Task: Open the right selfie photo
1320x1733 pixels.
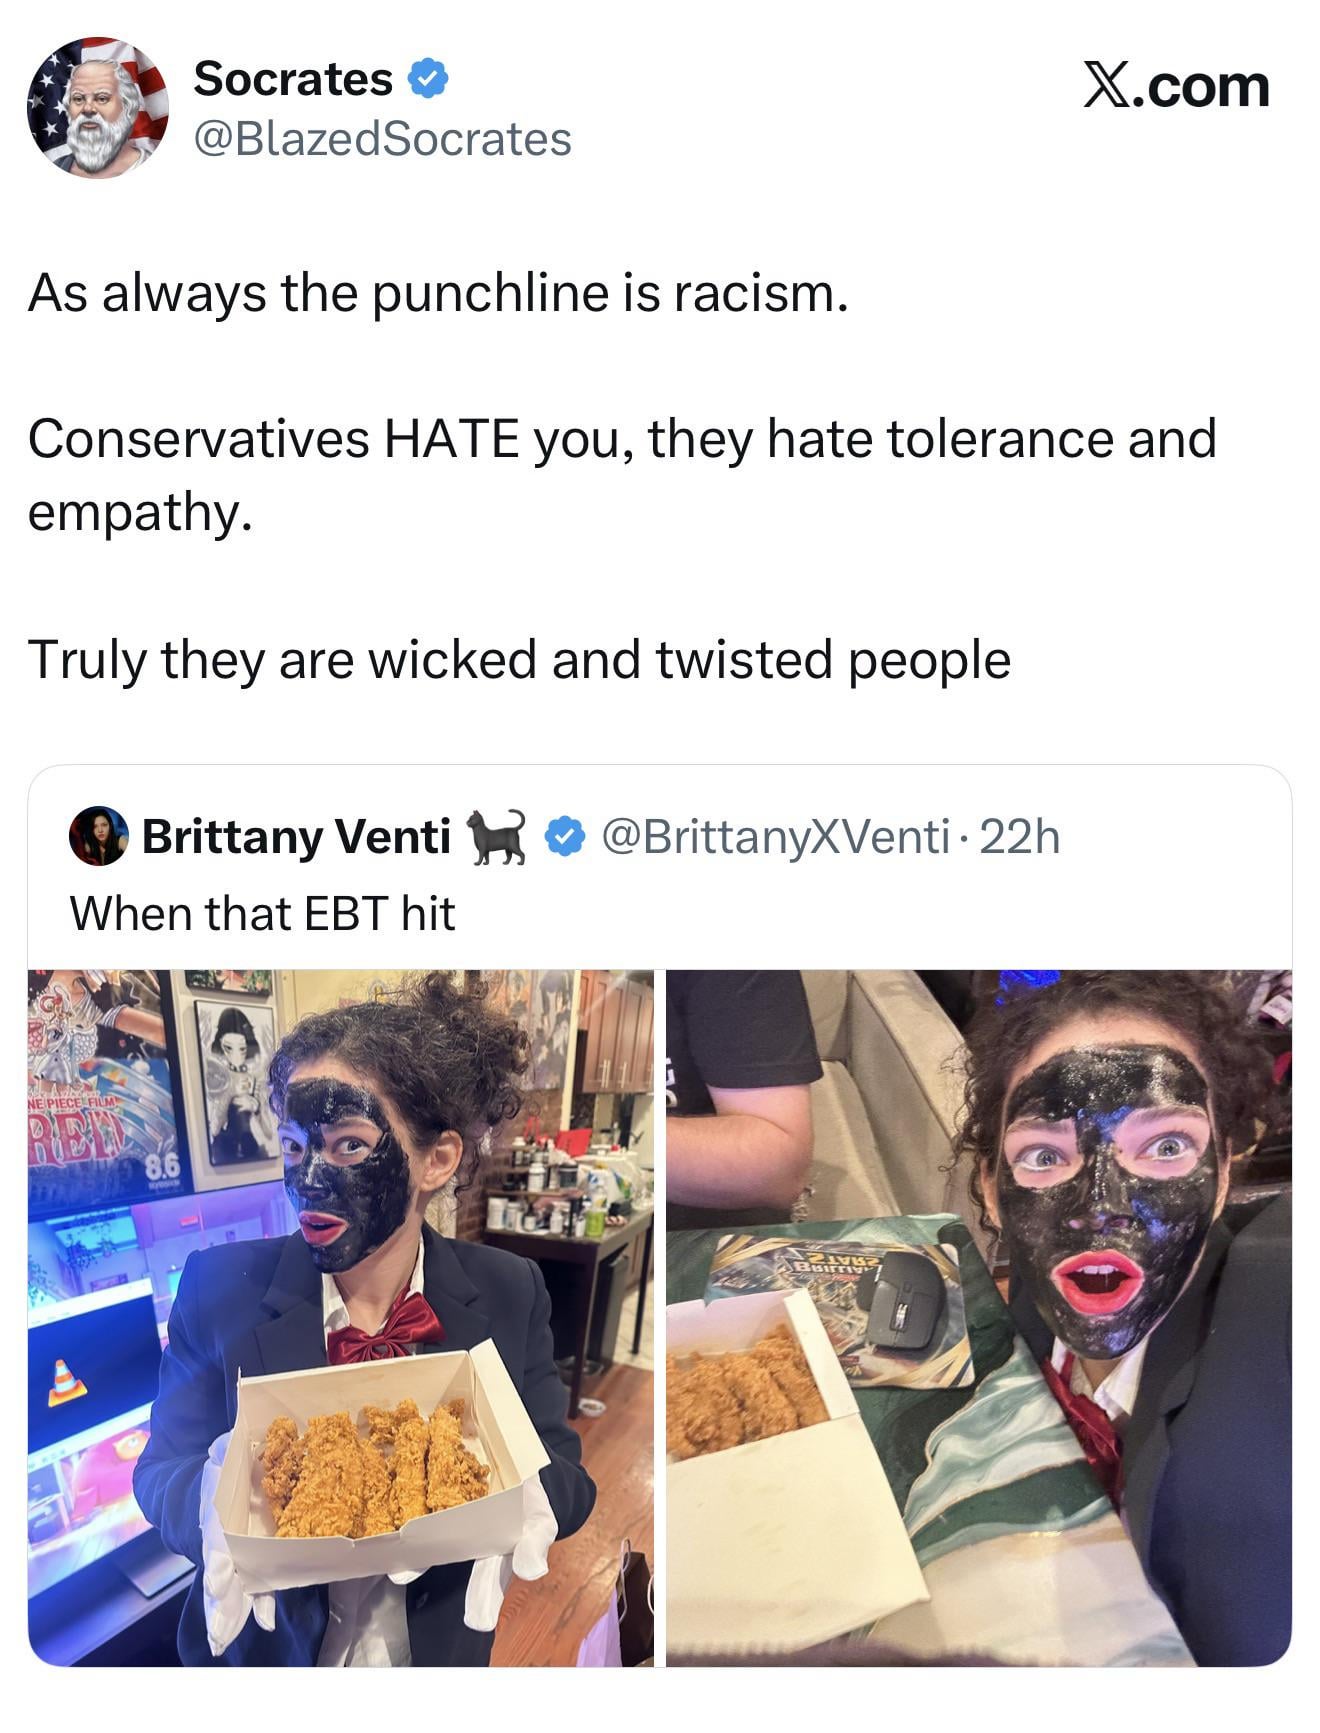Action: coord(979,1318)
